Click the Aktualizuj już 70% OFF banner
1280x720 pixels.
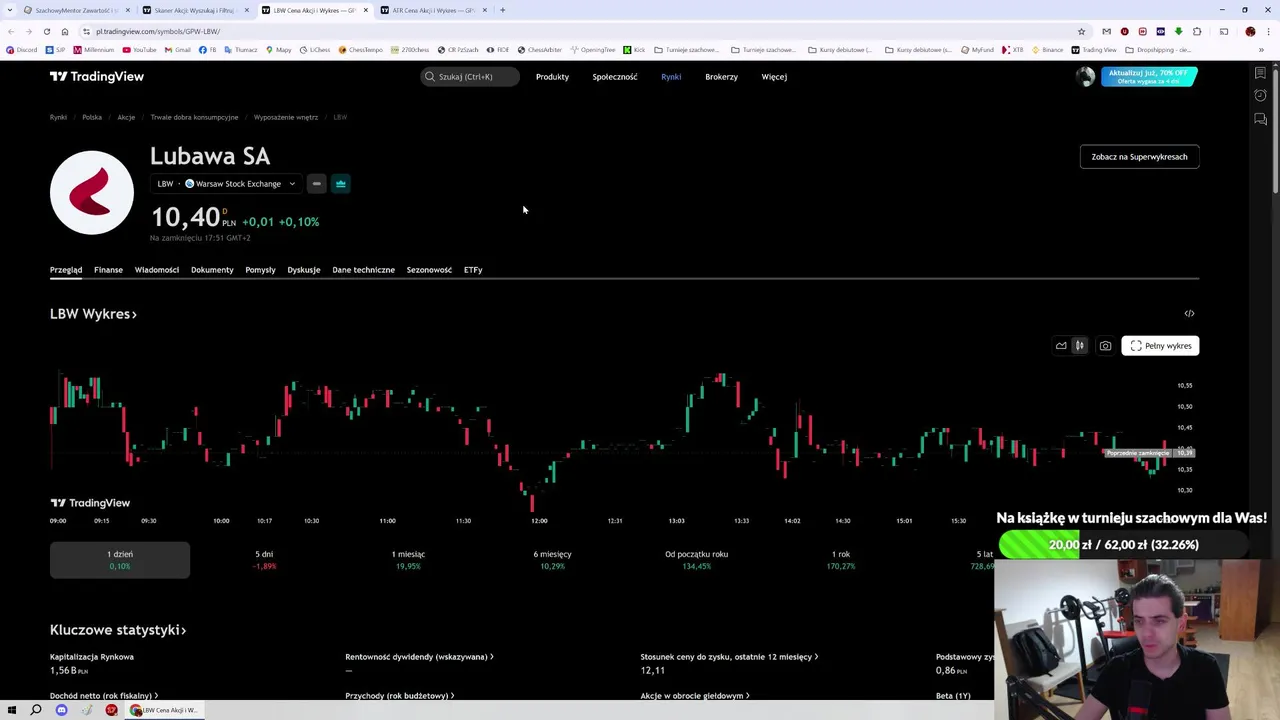(x=1149, y=76)
